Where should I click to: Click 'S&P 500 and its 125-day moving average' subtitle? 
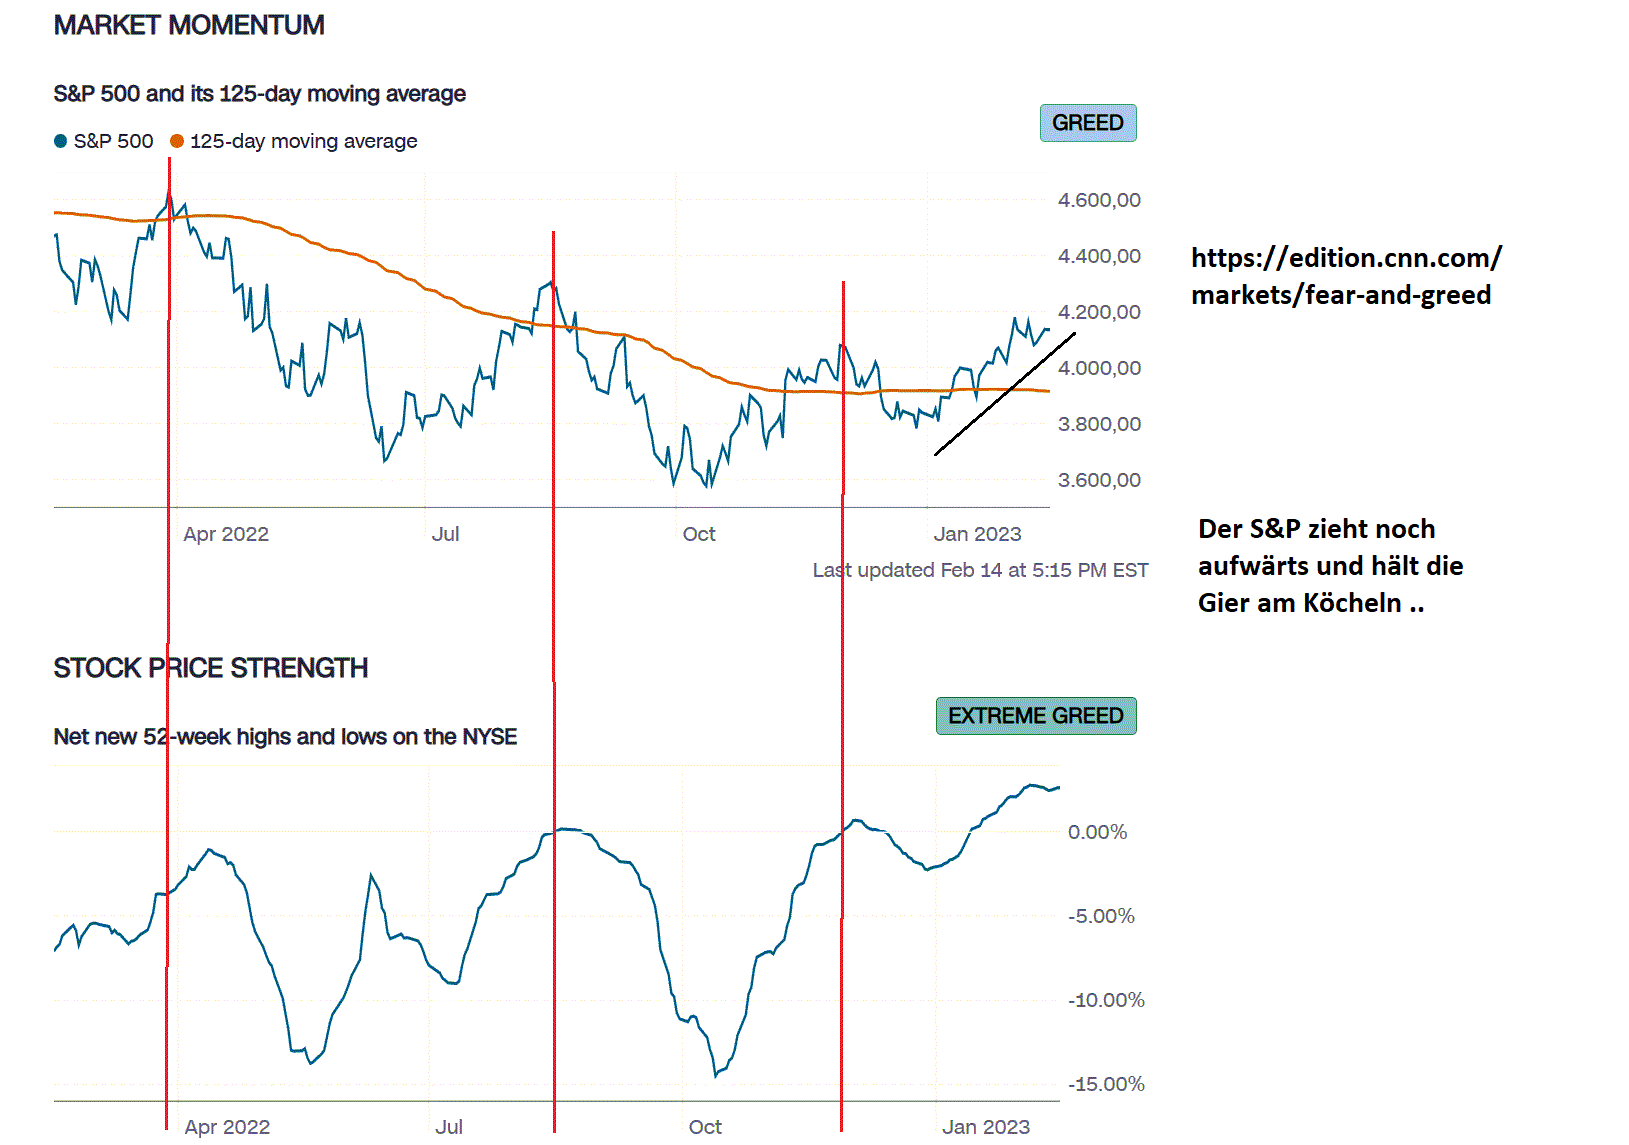tap(259, 94)
